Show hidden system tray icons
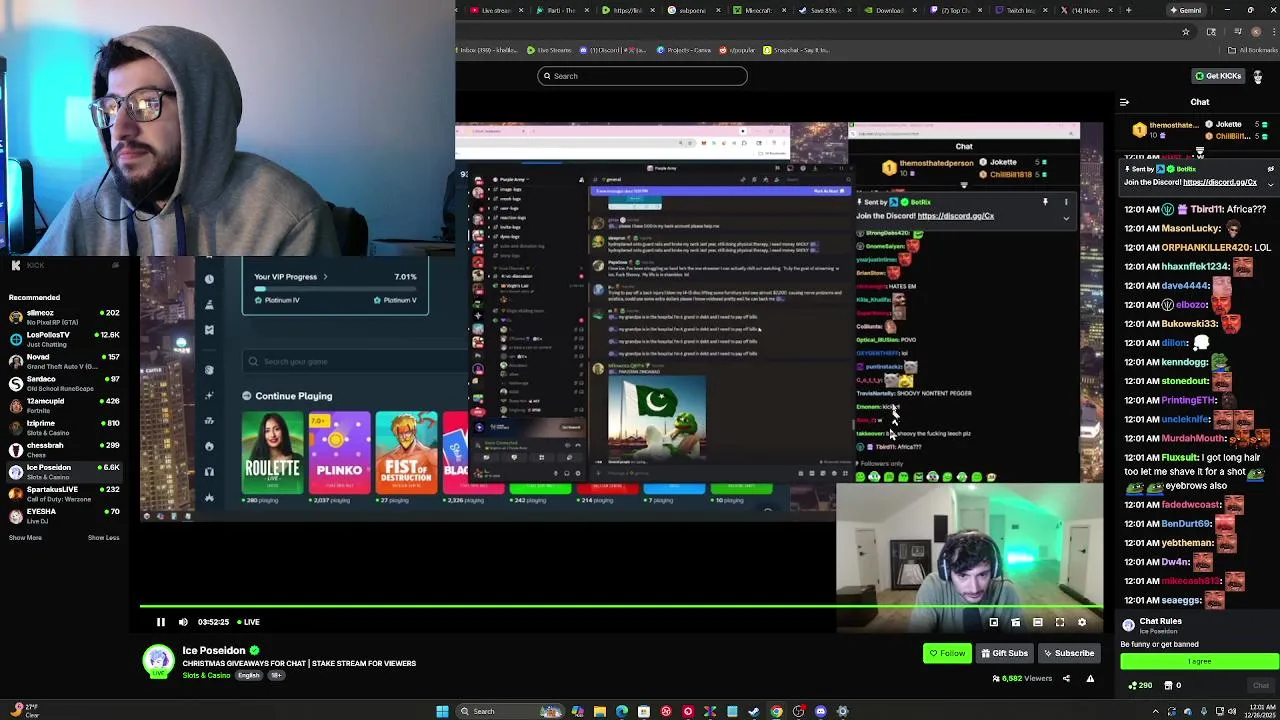The image size is (1280, 720). [x=1156, y=711]
